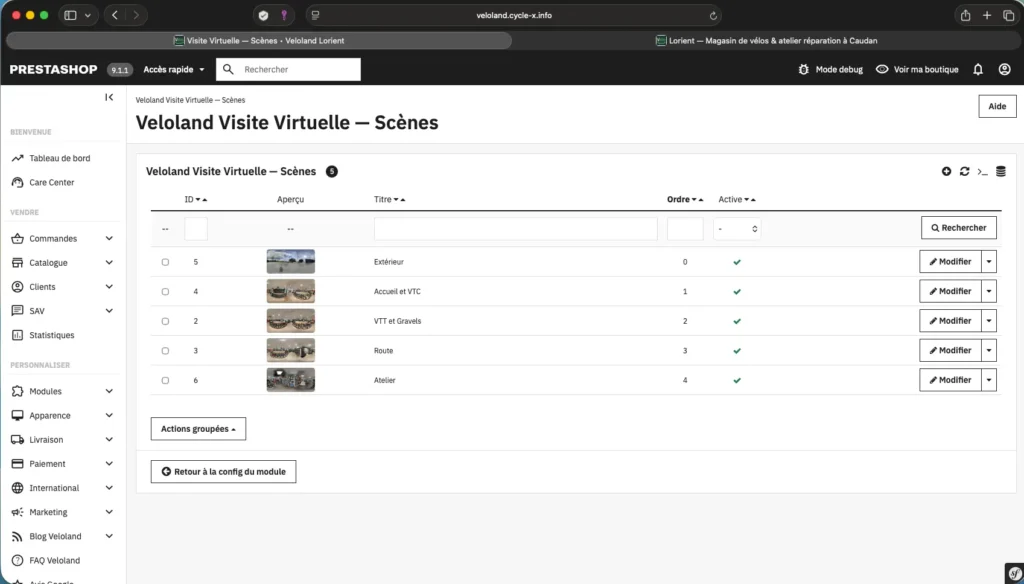Open Safari share menu
This screenshot has height=584, width=1024.
[x=965, y=16]
